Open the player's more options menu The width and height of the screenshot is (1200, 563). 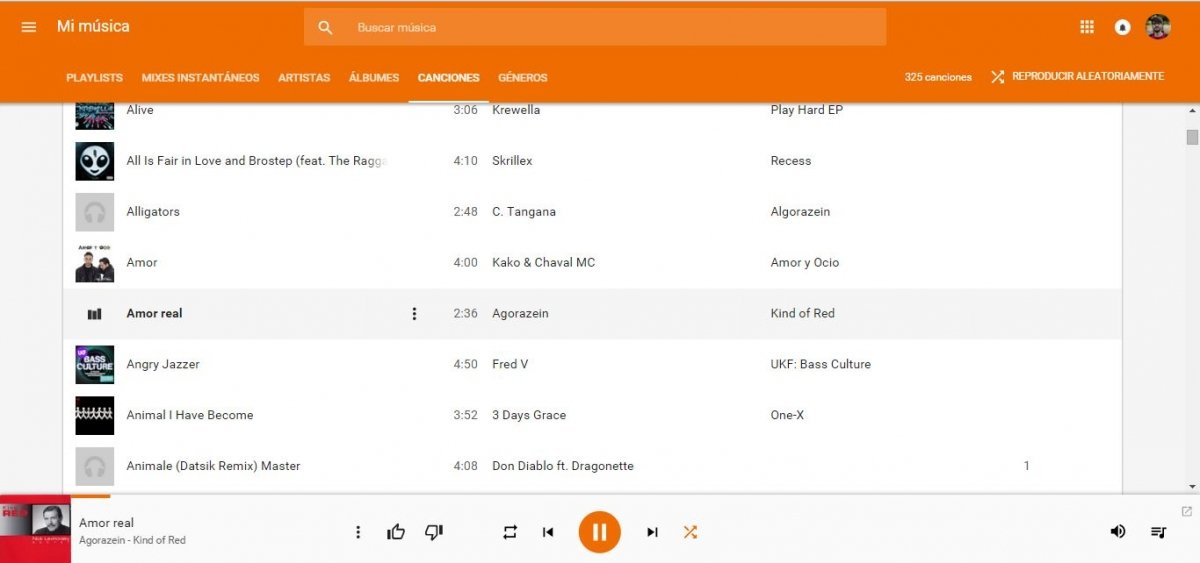click(x=358, y=532)
